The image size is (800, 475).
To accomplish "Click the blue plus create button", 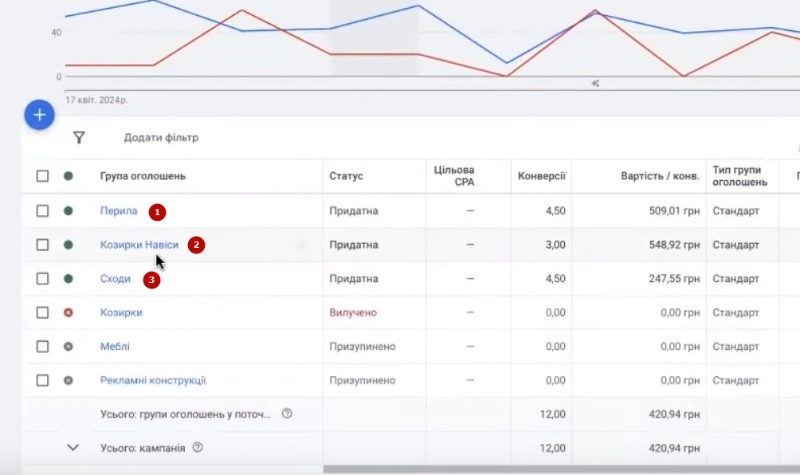I will [x=39, y=115].
